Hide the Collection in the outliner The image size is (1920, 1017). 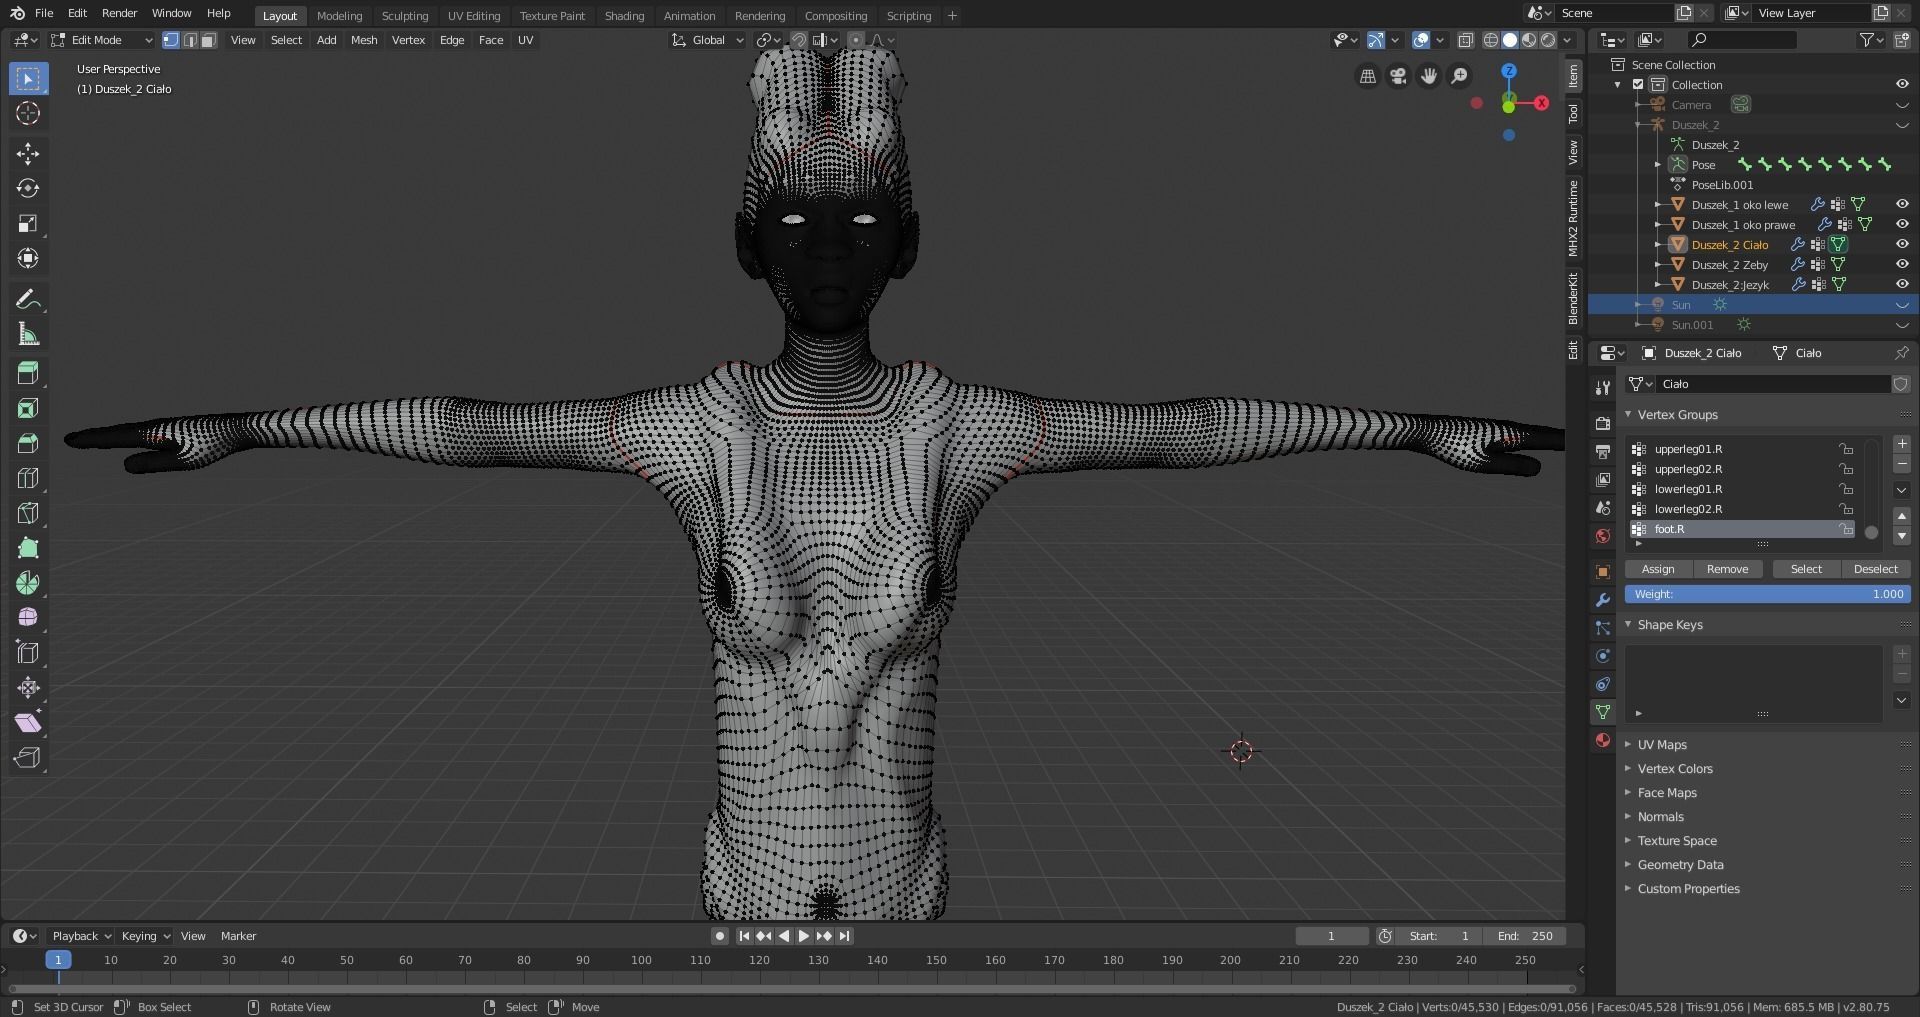(x=1902, y=85)
